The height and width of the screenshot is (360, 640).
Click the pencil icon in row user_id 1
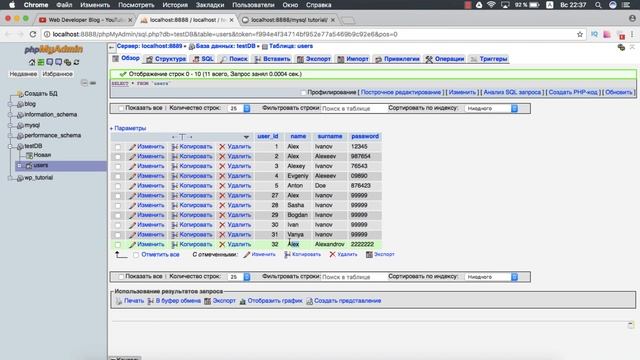point(132,147)
